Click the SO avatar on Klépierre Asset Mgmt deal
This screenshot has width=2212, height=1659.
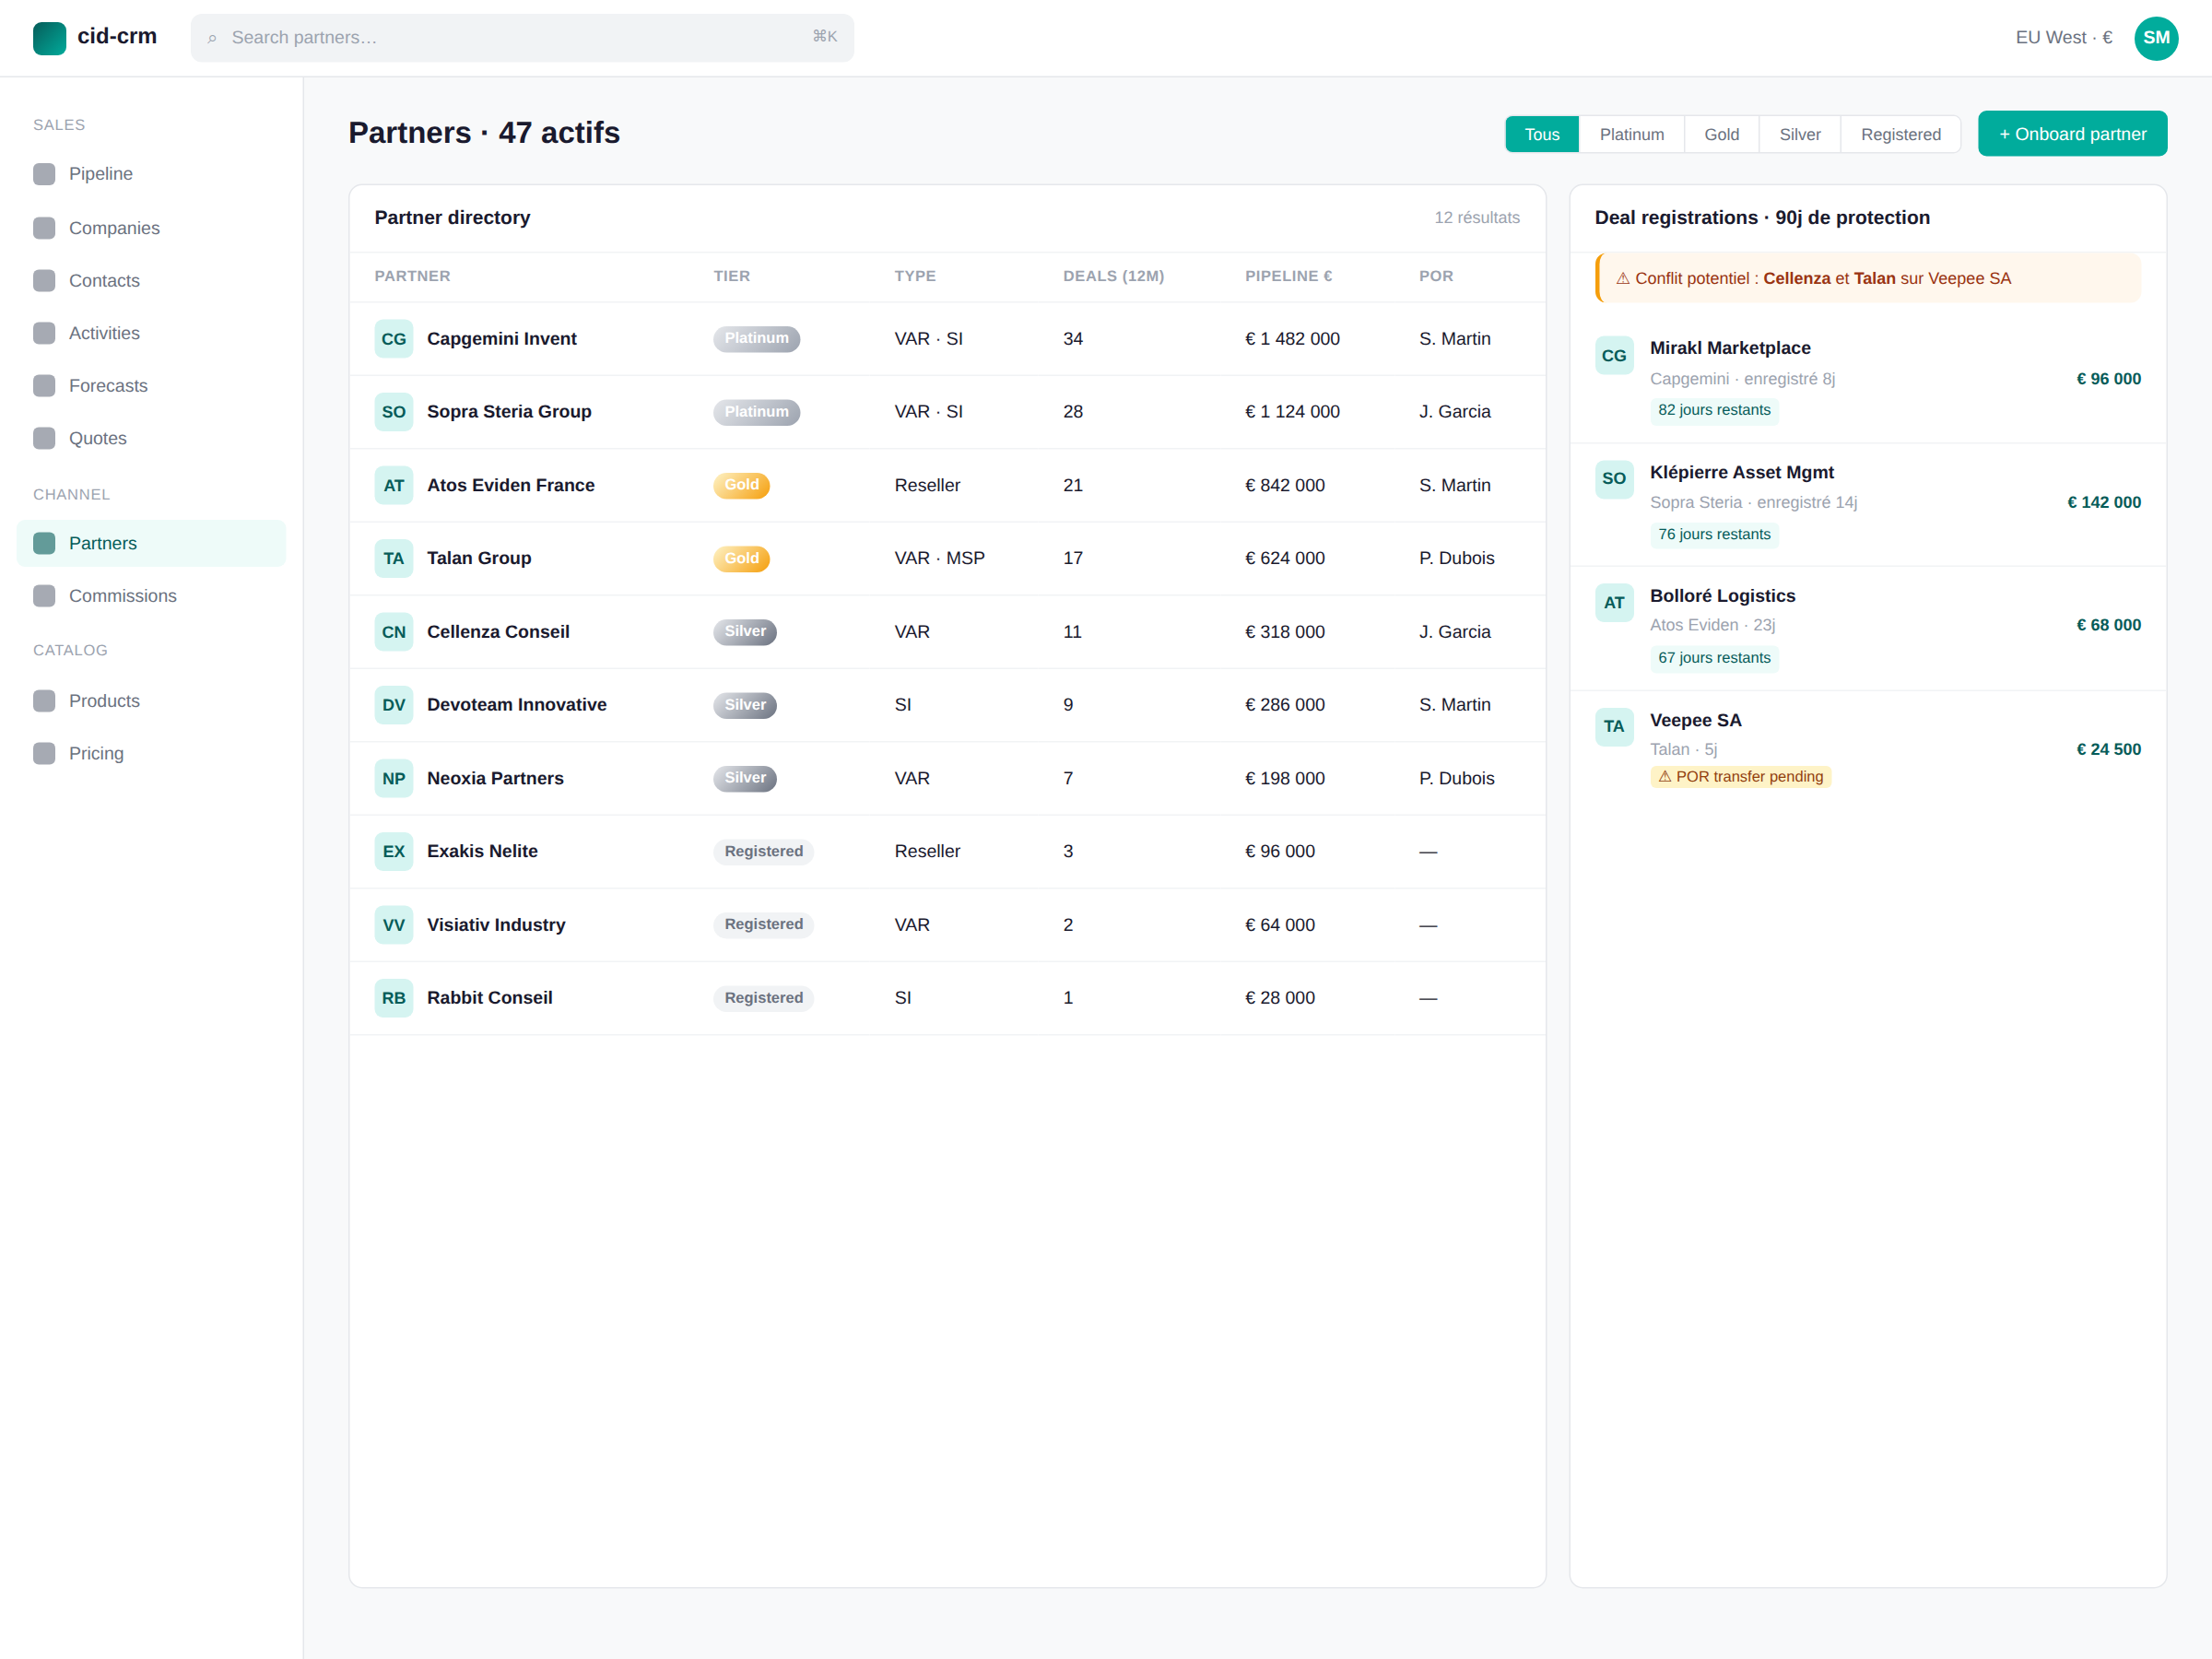coord(1614,479)
